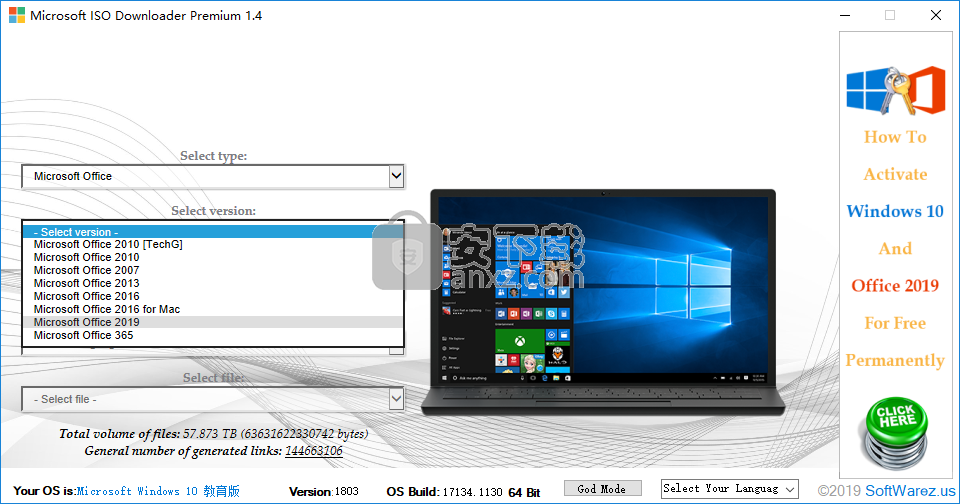Click the green CLICK HERE button
This screenshot has height=504, width=960.
point(896,432)
